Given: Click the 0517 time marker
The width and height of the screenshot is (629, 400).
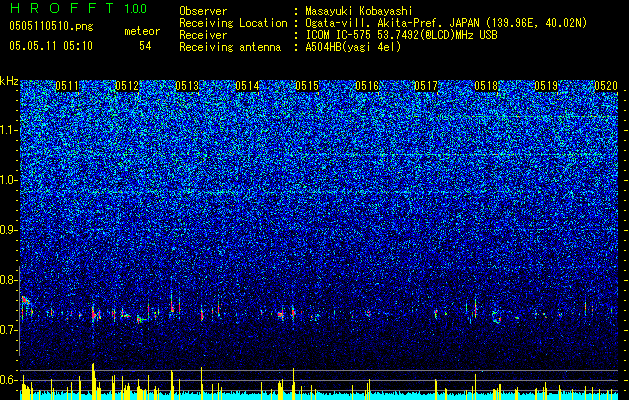Looking at the screenshot, I should tap(426, 86).
